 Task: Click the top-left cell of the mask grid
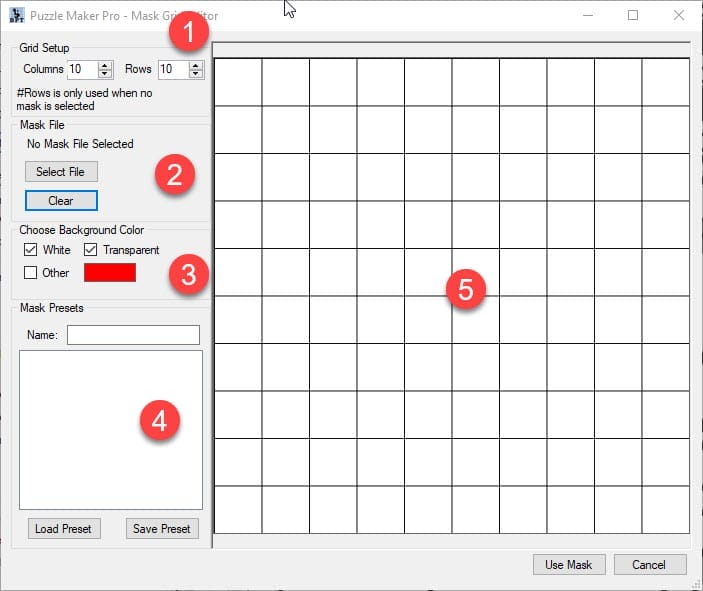point(238,82)
